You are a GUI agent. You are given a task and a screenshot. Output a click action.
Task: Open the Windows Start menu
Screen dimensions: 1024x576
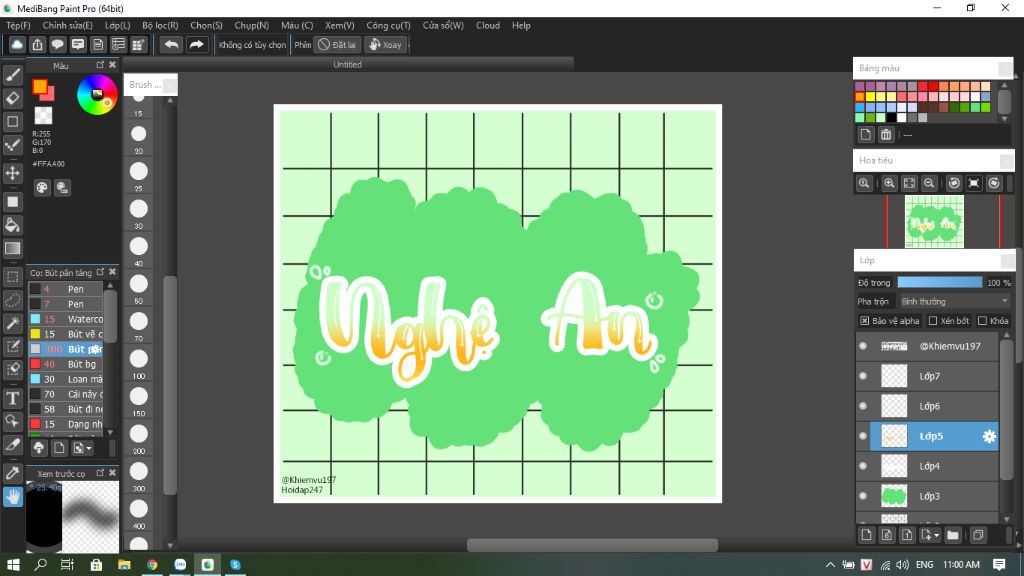click(x=13, y=564)
